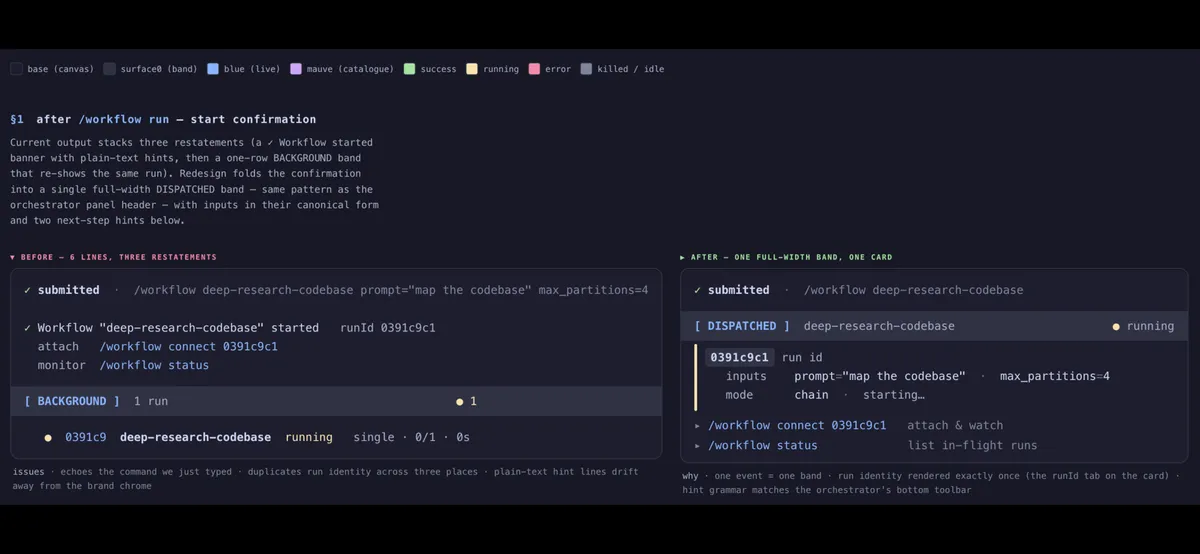This screenshot has width=1200, height=554.
Task: Click the 'issues' footnote label
Action: coord(29,471)
